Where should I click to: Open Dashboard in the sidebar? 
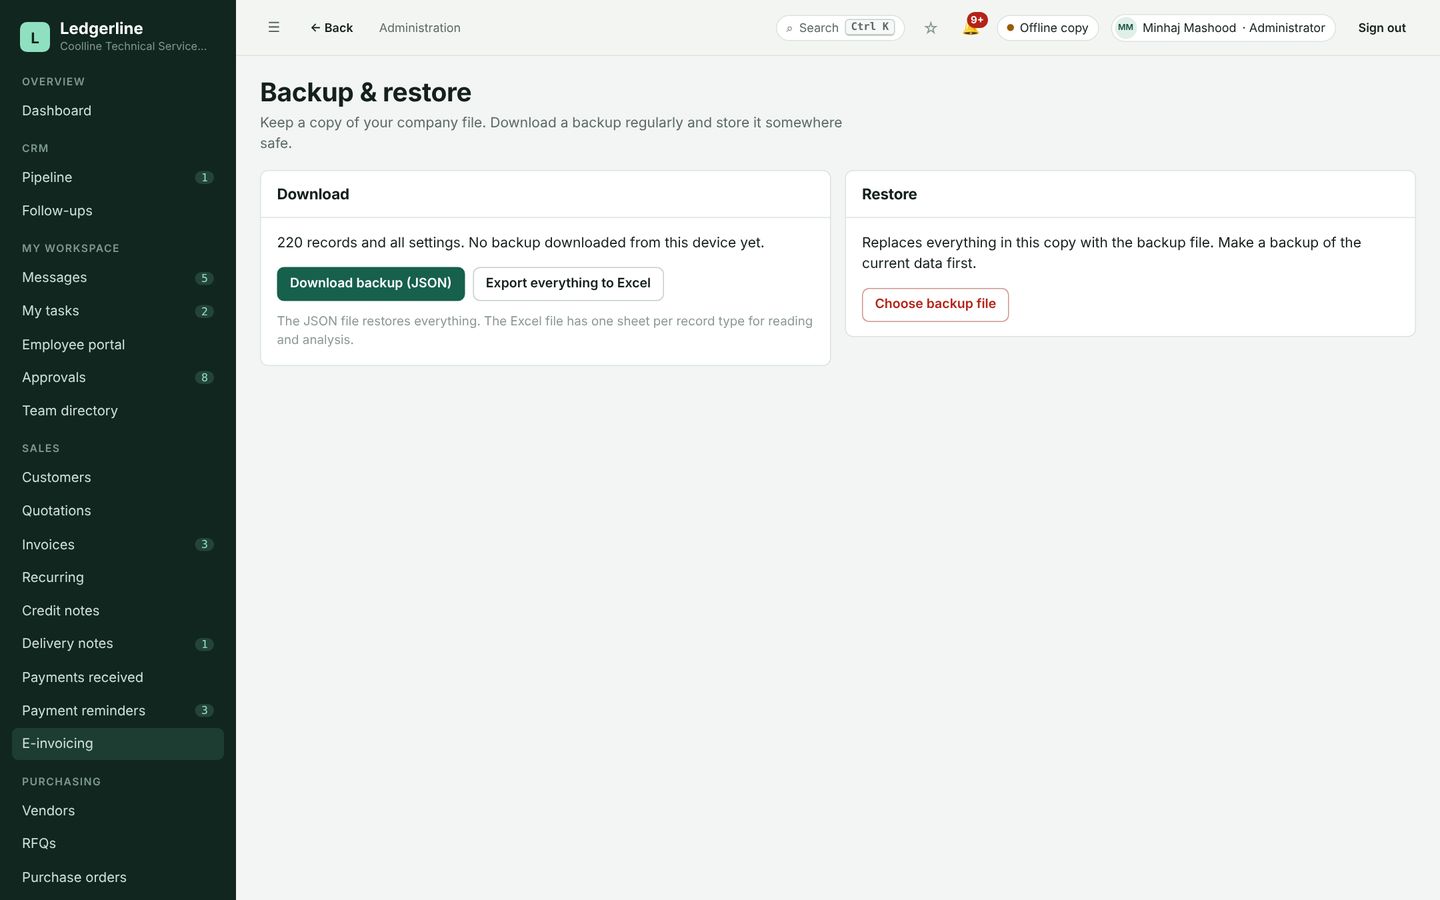[x=118, y=111]
